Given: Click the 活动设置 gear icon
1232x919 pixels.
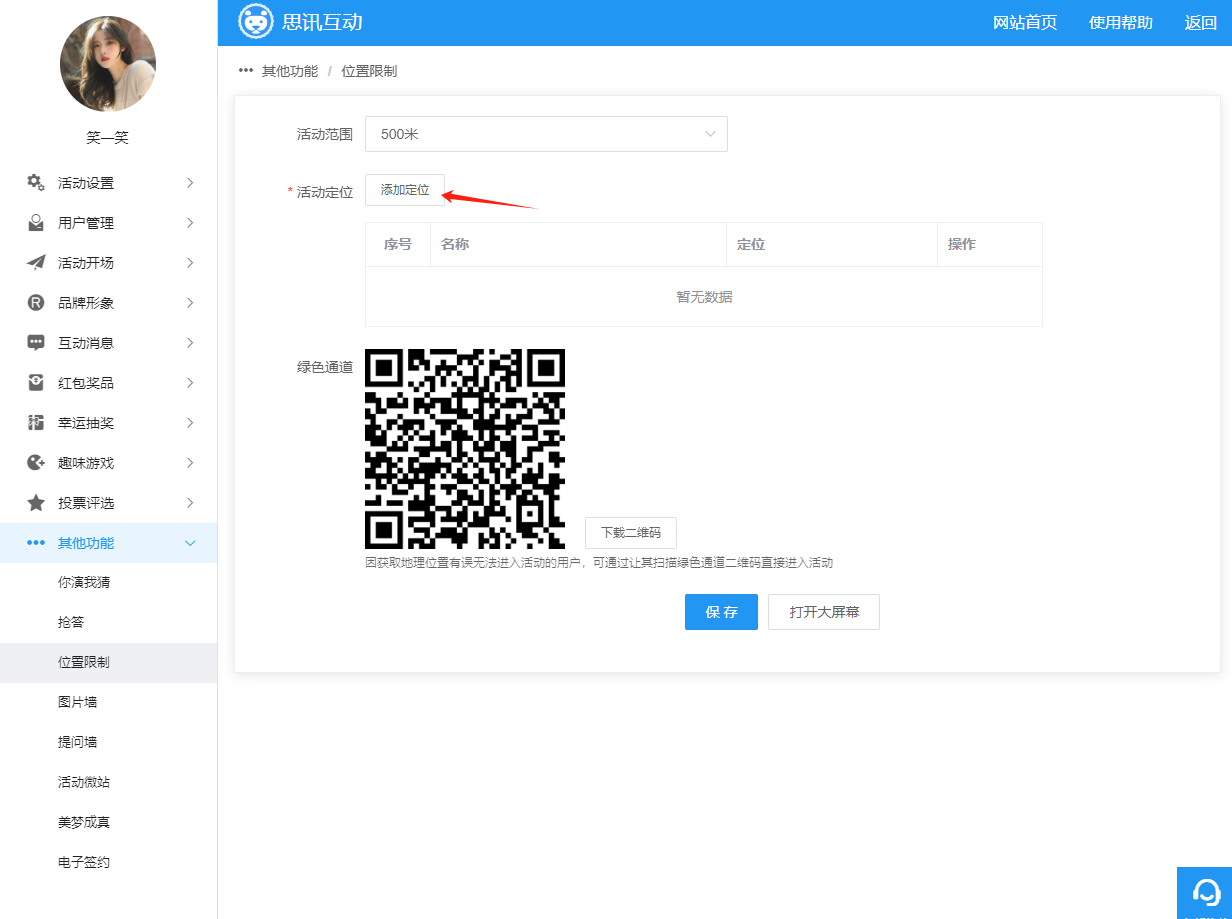Looking at the screenshot, I should click(36, 183).
